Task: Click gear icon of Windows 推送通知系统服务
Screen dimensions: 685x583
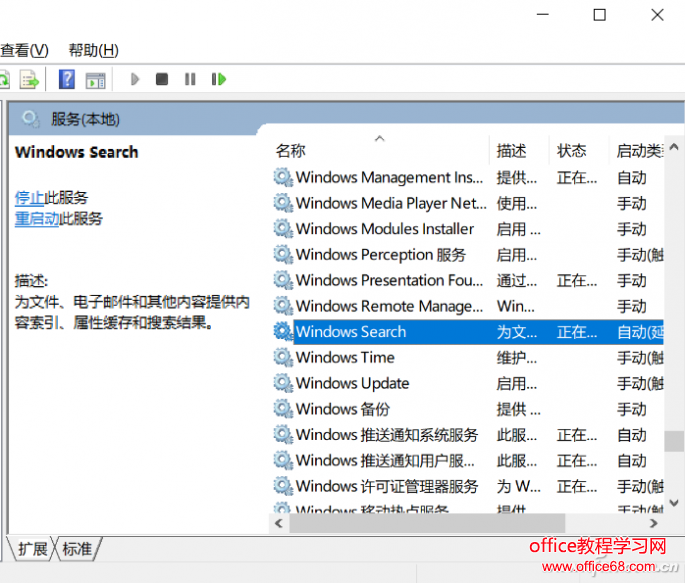Action: point(283,435)
